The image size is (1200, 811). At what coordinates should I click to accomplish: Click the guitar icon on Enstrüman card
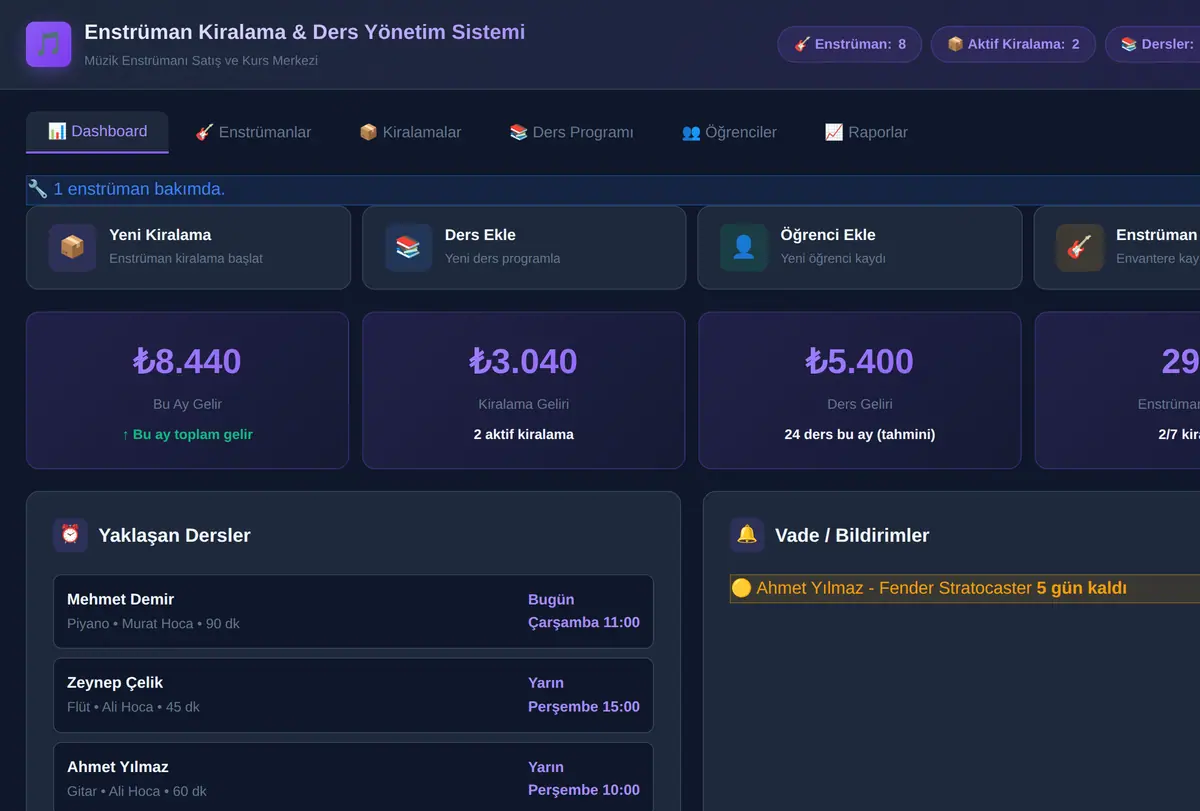point(1079,247)
